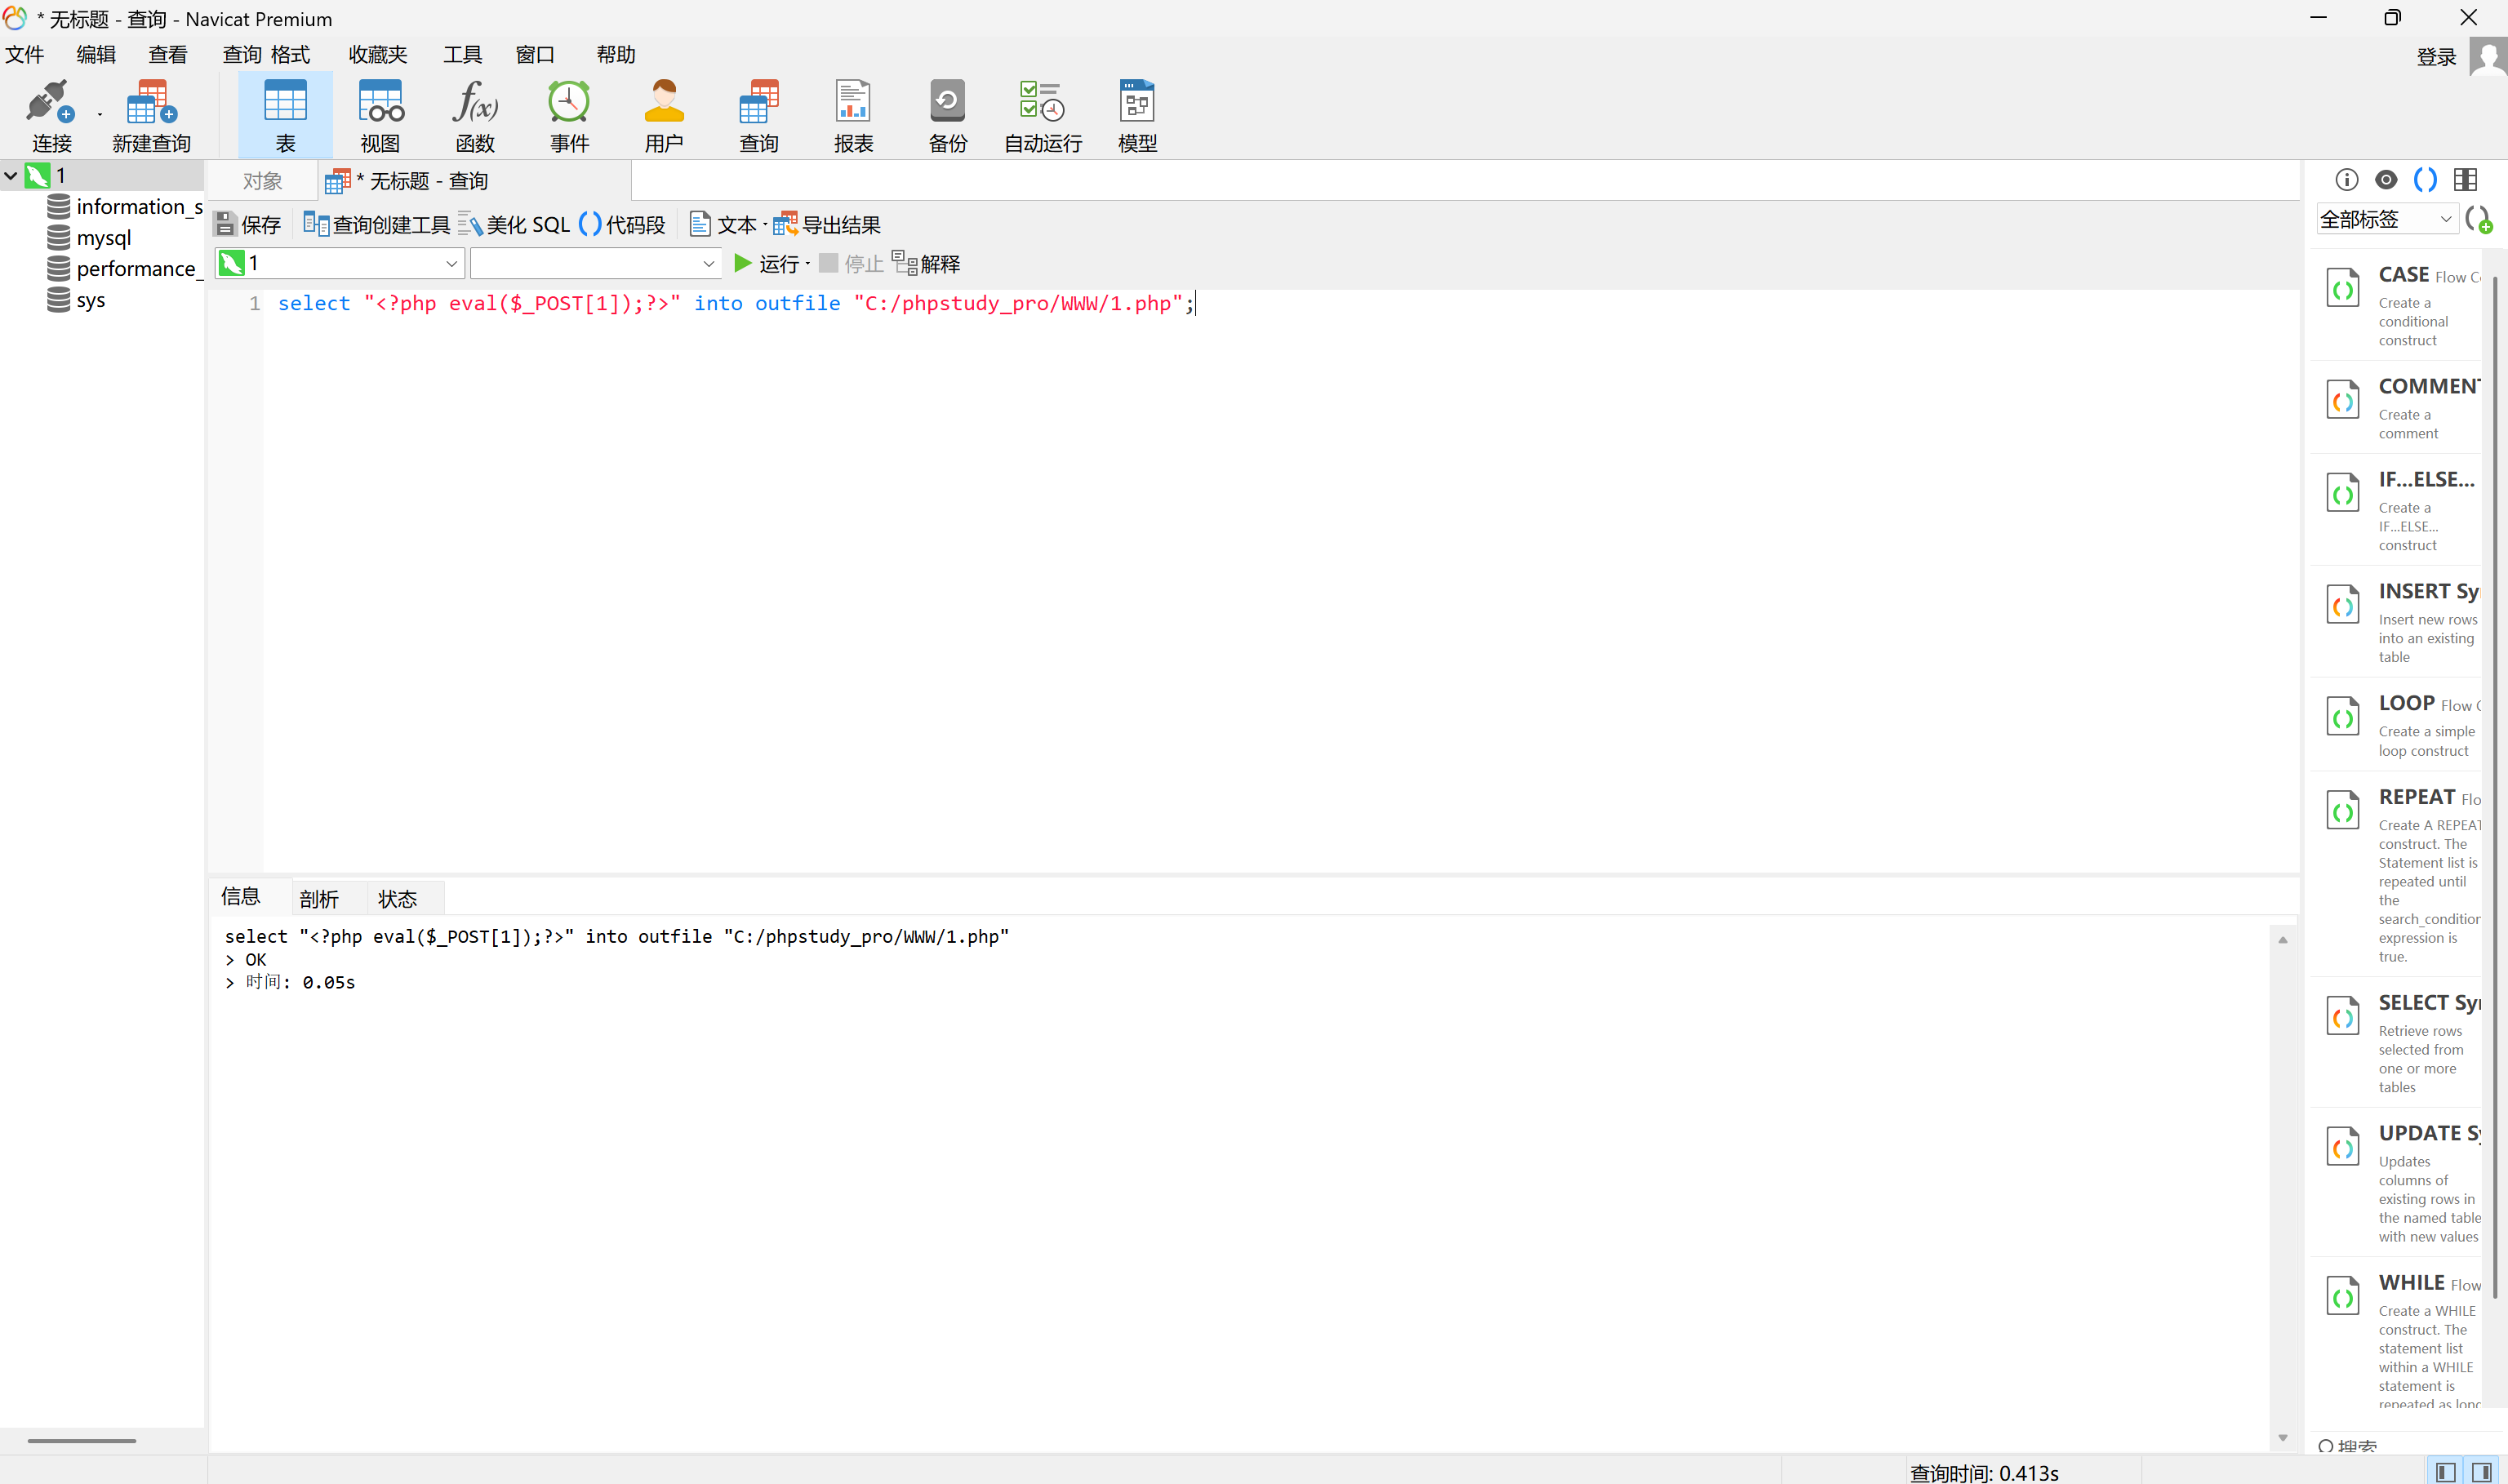Viewport: 2508px width, 1484px height.
Task: Toggle the eye preview icon in right panel
Action: pyautogui.click(x=2386, y=180)
